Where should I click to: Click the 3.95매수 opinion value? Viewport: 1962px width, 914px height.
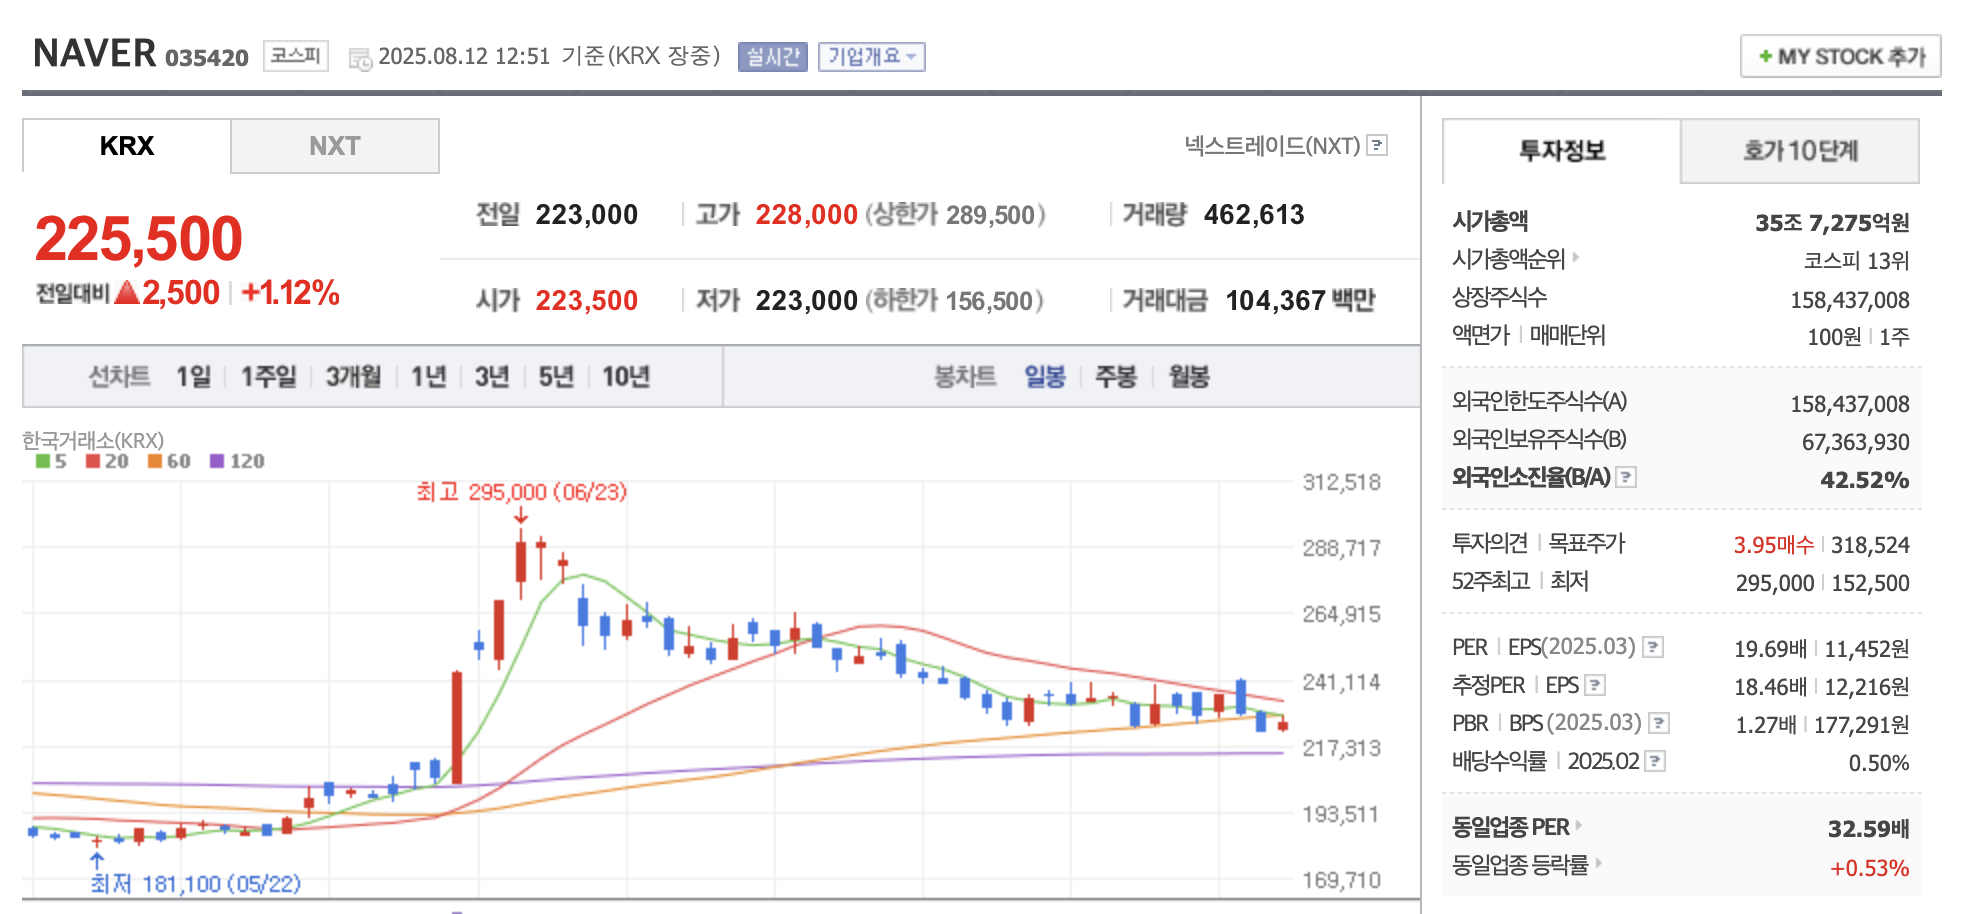tap(1773, 545)
